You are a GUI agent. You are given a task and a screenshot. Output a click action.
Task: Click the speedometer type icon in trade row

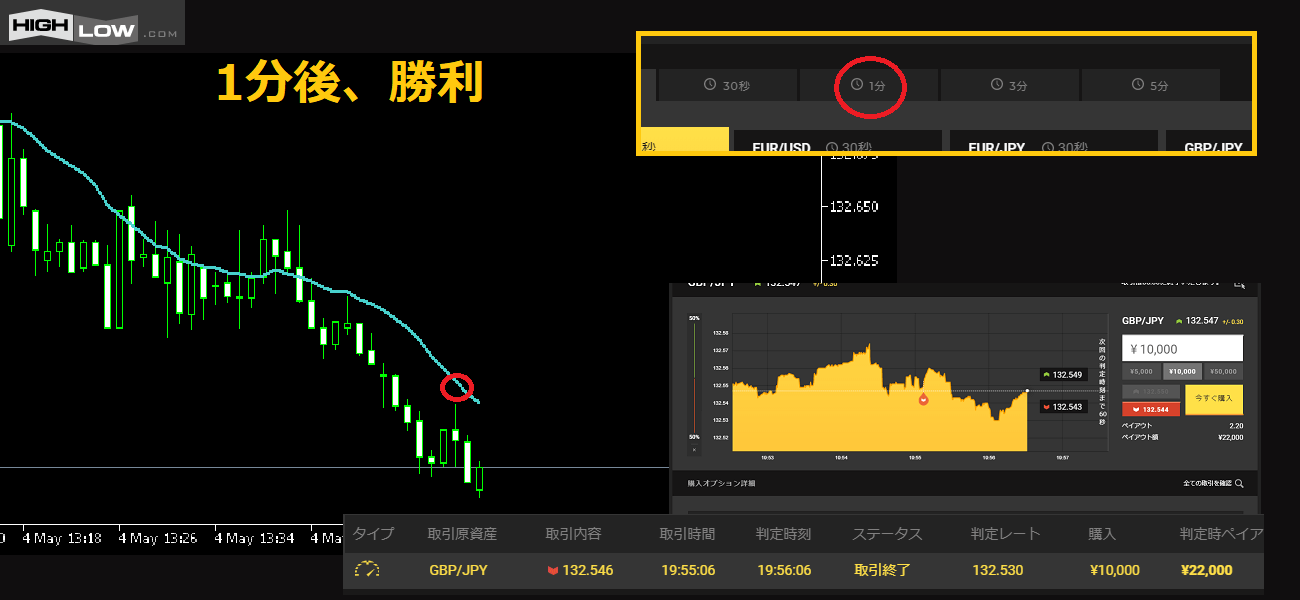click(x=367, y=570)
